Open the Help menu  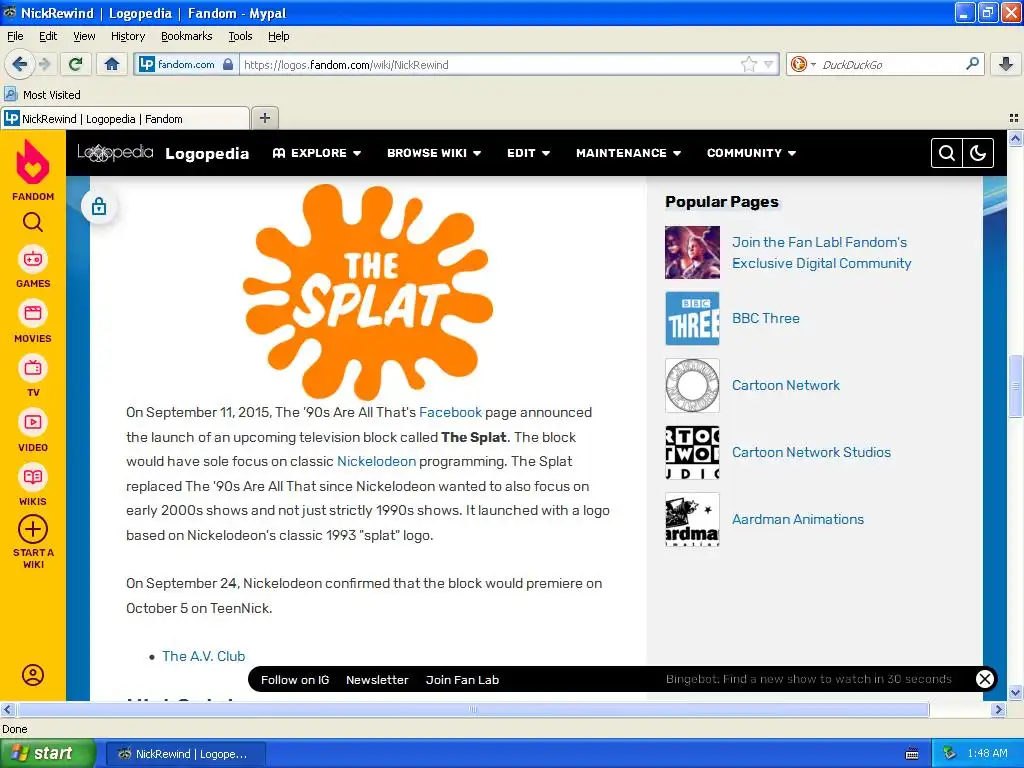pos(278,36)
